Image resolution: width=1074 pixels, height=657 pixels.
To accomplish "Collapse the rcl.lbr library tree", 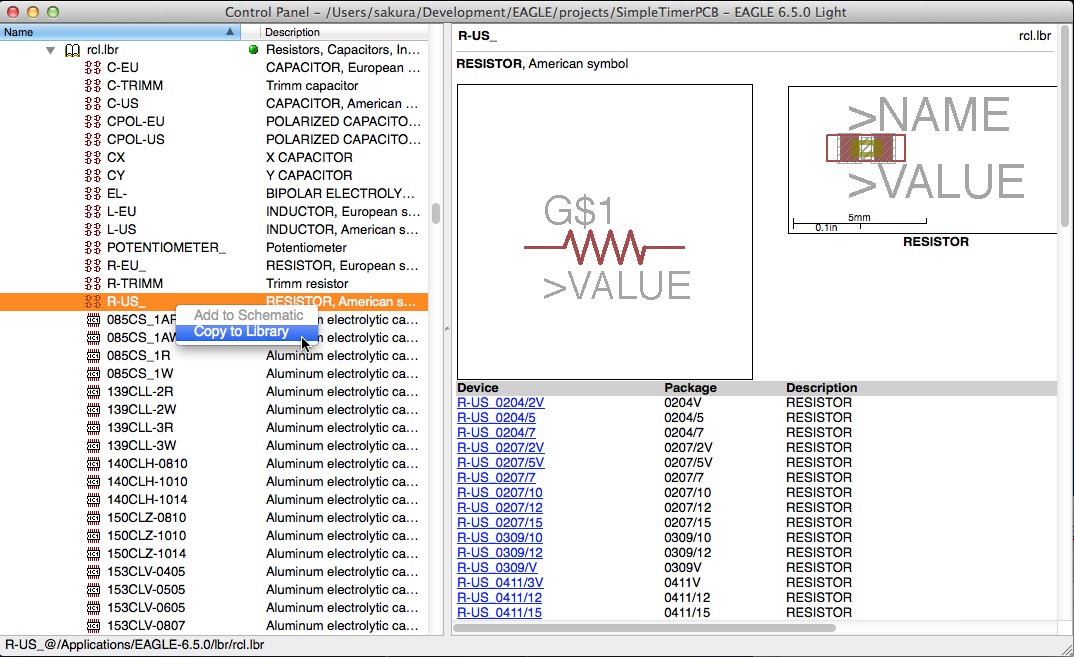I will point(51,50).
